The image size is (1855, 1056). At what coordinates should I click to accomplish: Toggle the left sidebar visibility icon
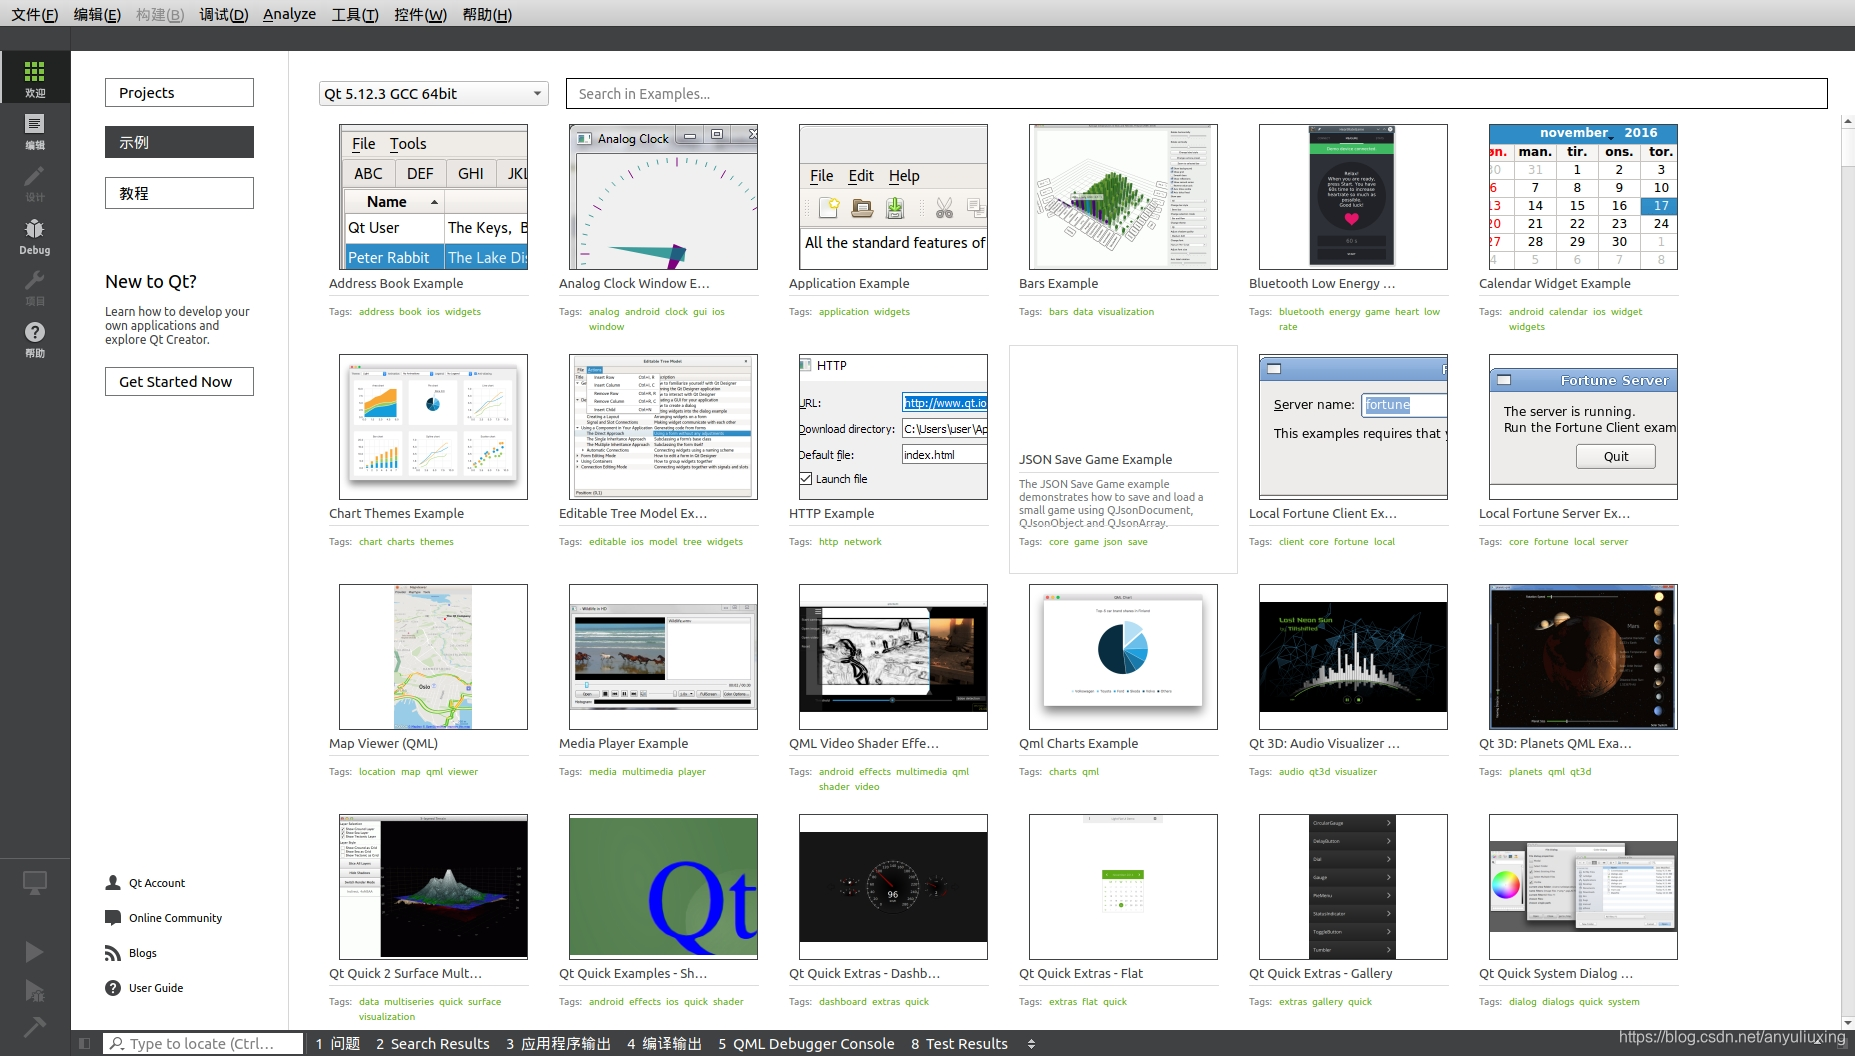(84, 1043)
